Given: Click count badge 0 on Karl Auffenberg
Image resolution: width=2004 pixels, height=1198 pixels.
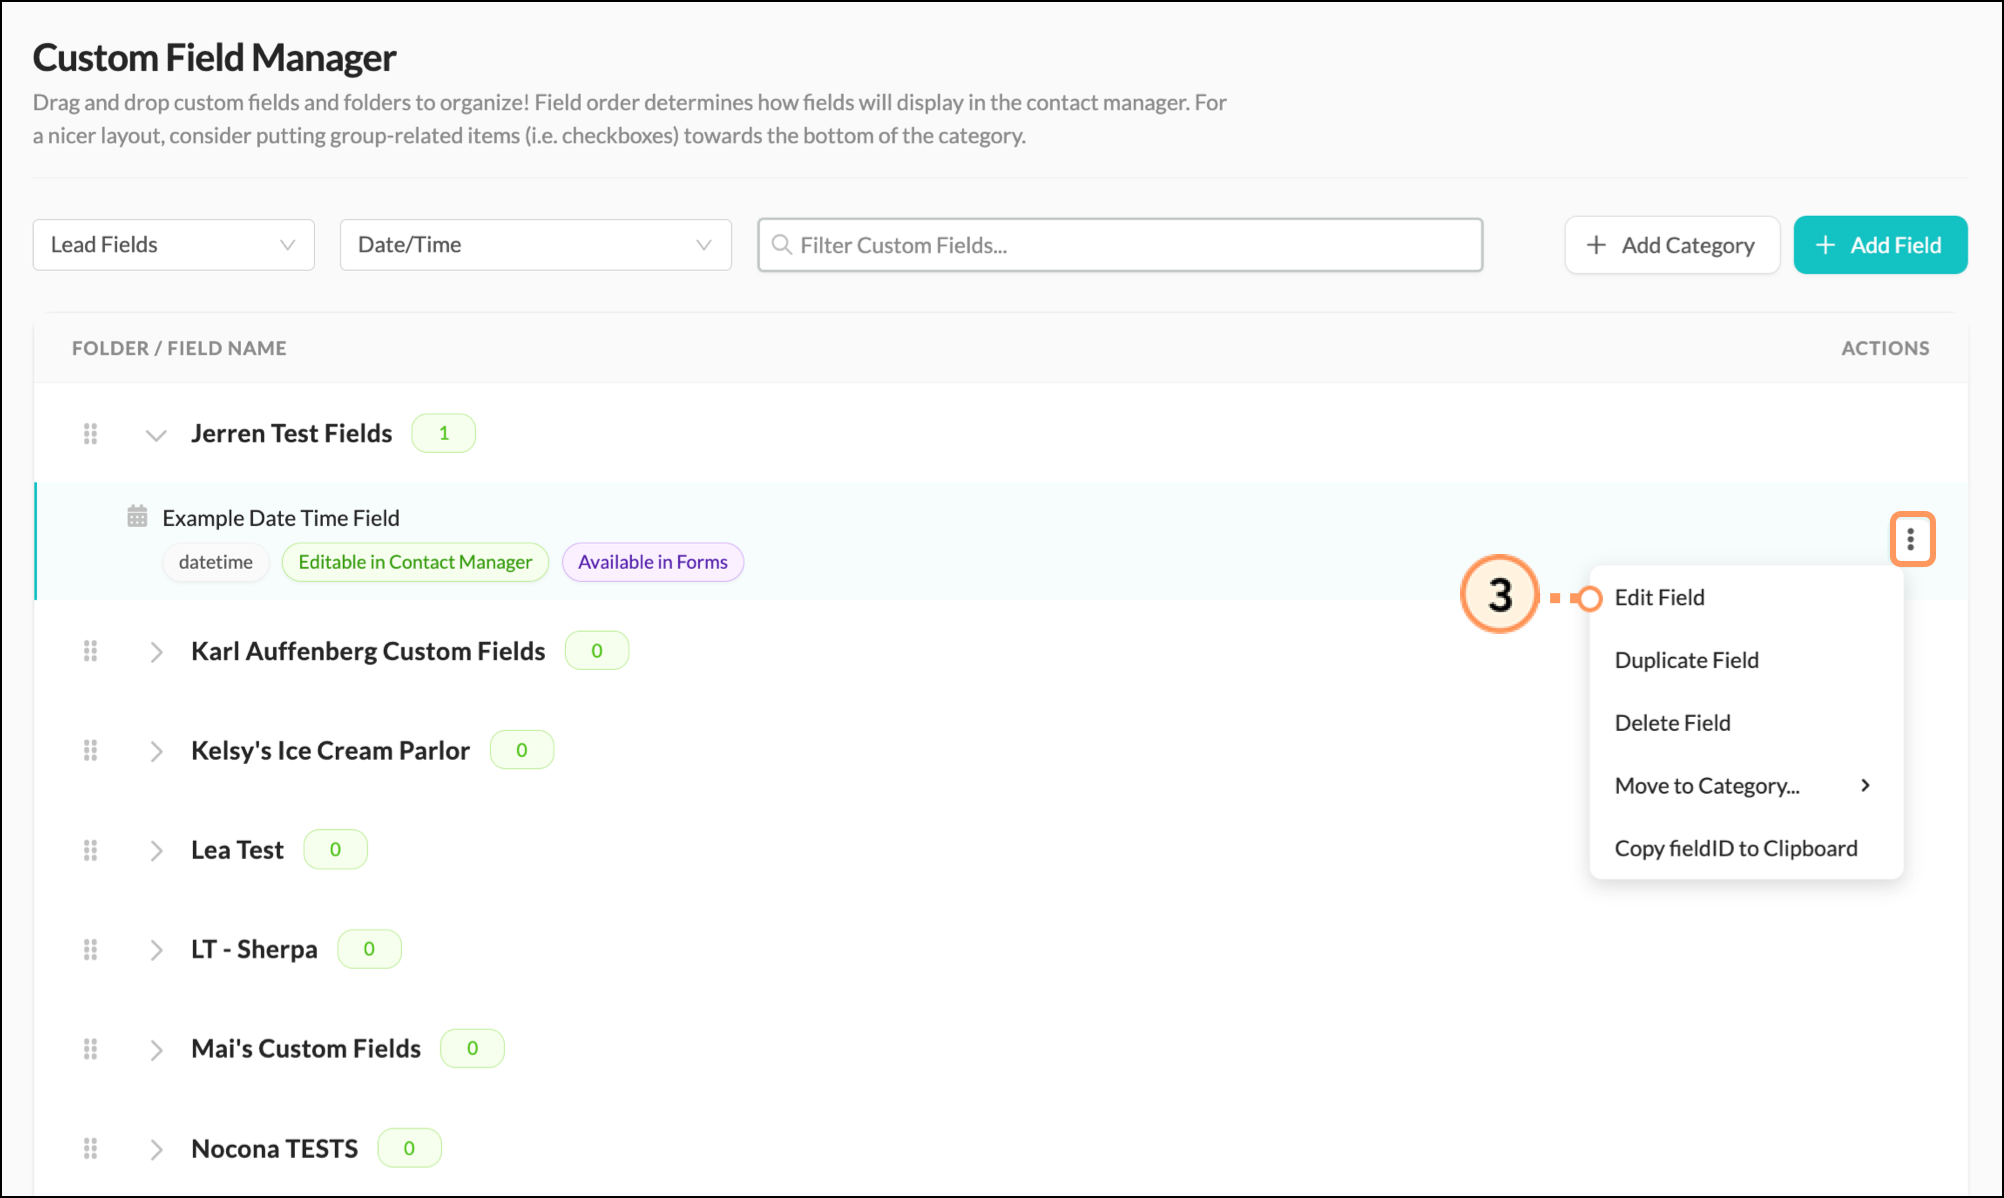Looking at the screenshot, I should point(597,651).
